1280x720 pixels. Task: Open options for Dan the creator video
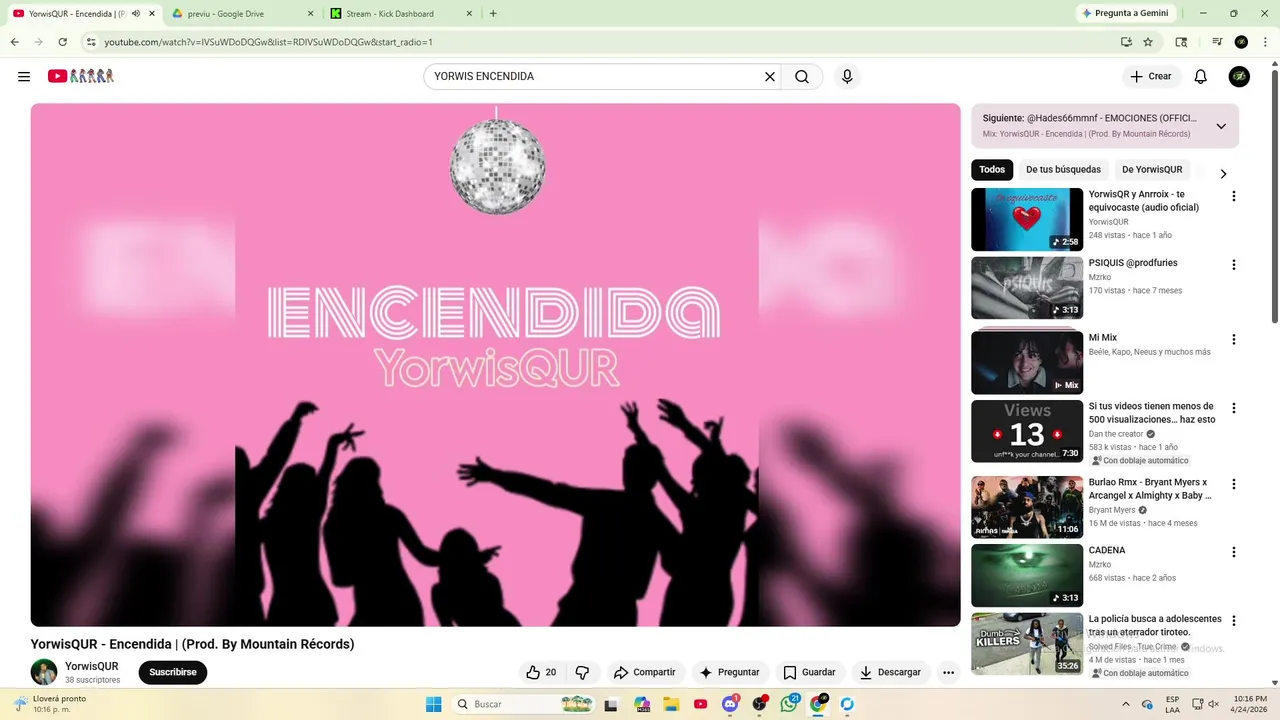(1234, 408)
